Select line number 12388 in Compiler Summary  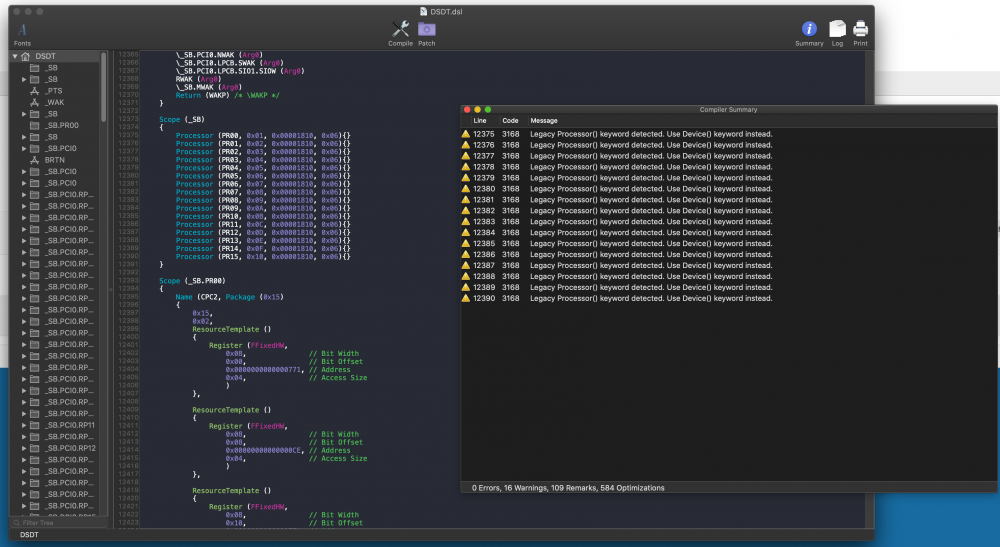point(483,276)
